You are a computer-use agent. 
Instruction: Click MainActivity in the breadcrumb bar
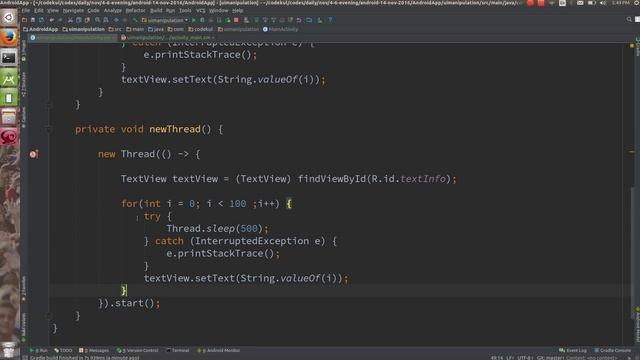(280, 29)
